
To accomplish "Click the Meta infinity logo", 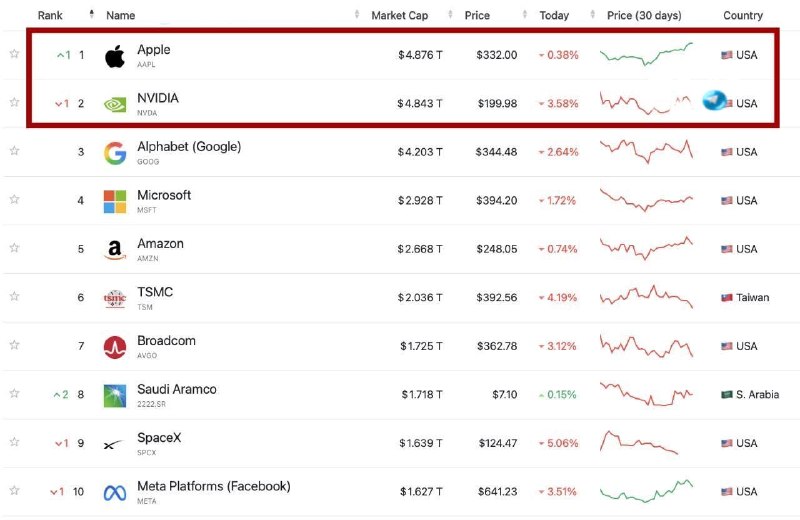I will (115, 493).
